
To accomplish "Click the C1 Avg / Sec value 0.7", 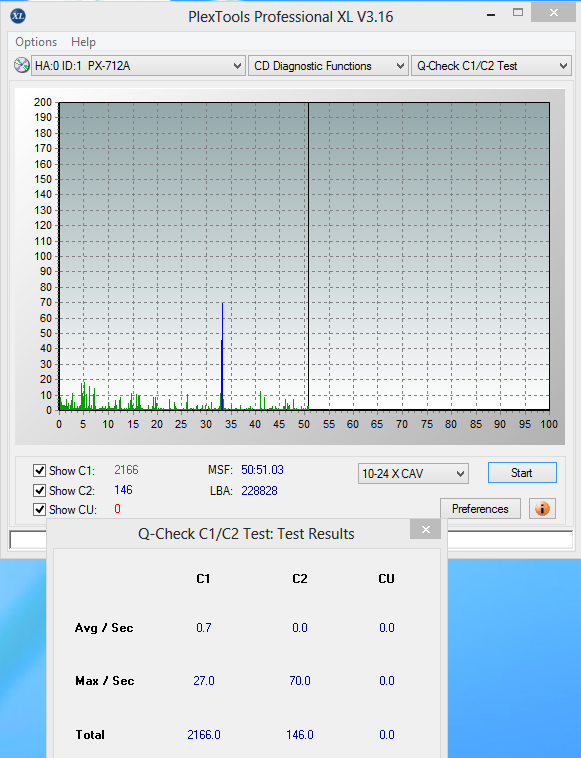I will click(x=203, y=627).
